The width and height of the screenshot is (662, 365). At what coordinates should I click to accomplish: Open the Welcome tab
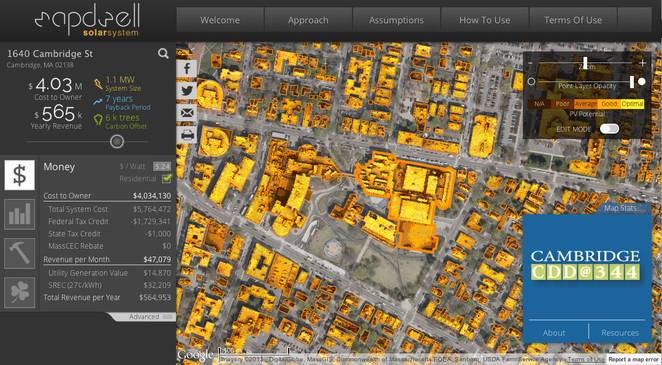(220, 20)
